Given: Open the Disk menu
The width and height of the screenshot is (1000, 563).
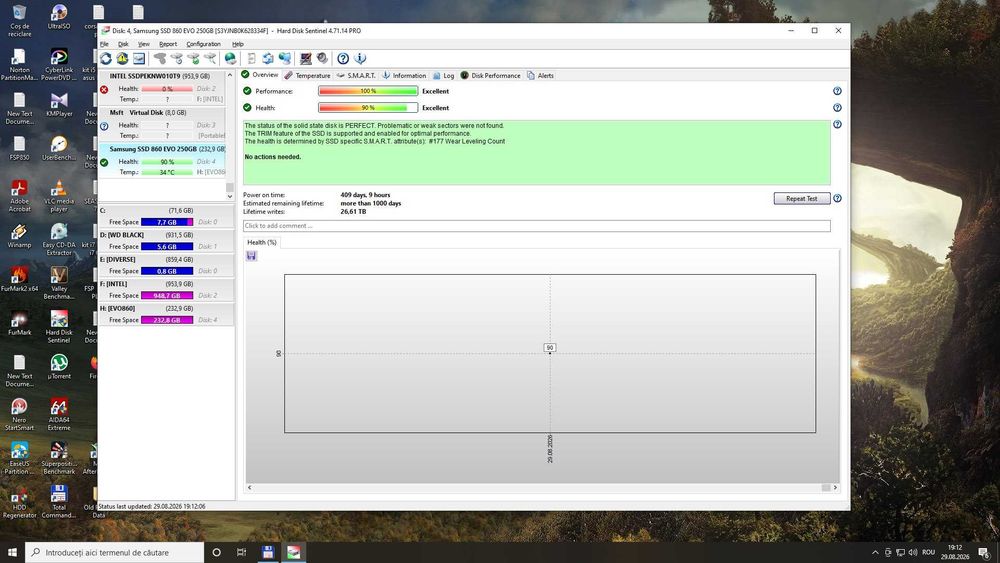Looking at the screenshot, I should (x=123, y=44).
